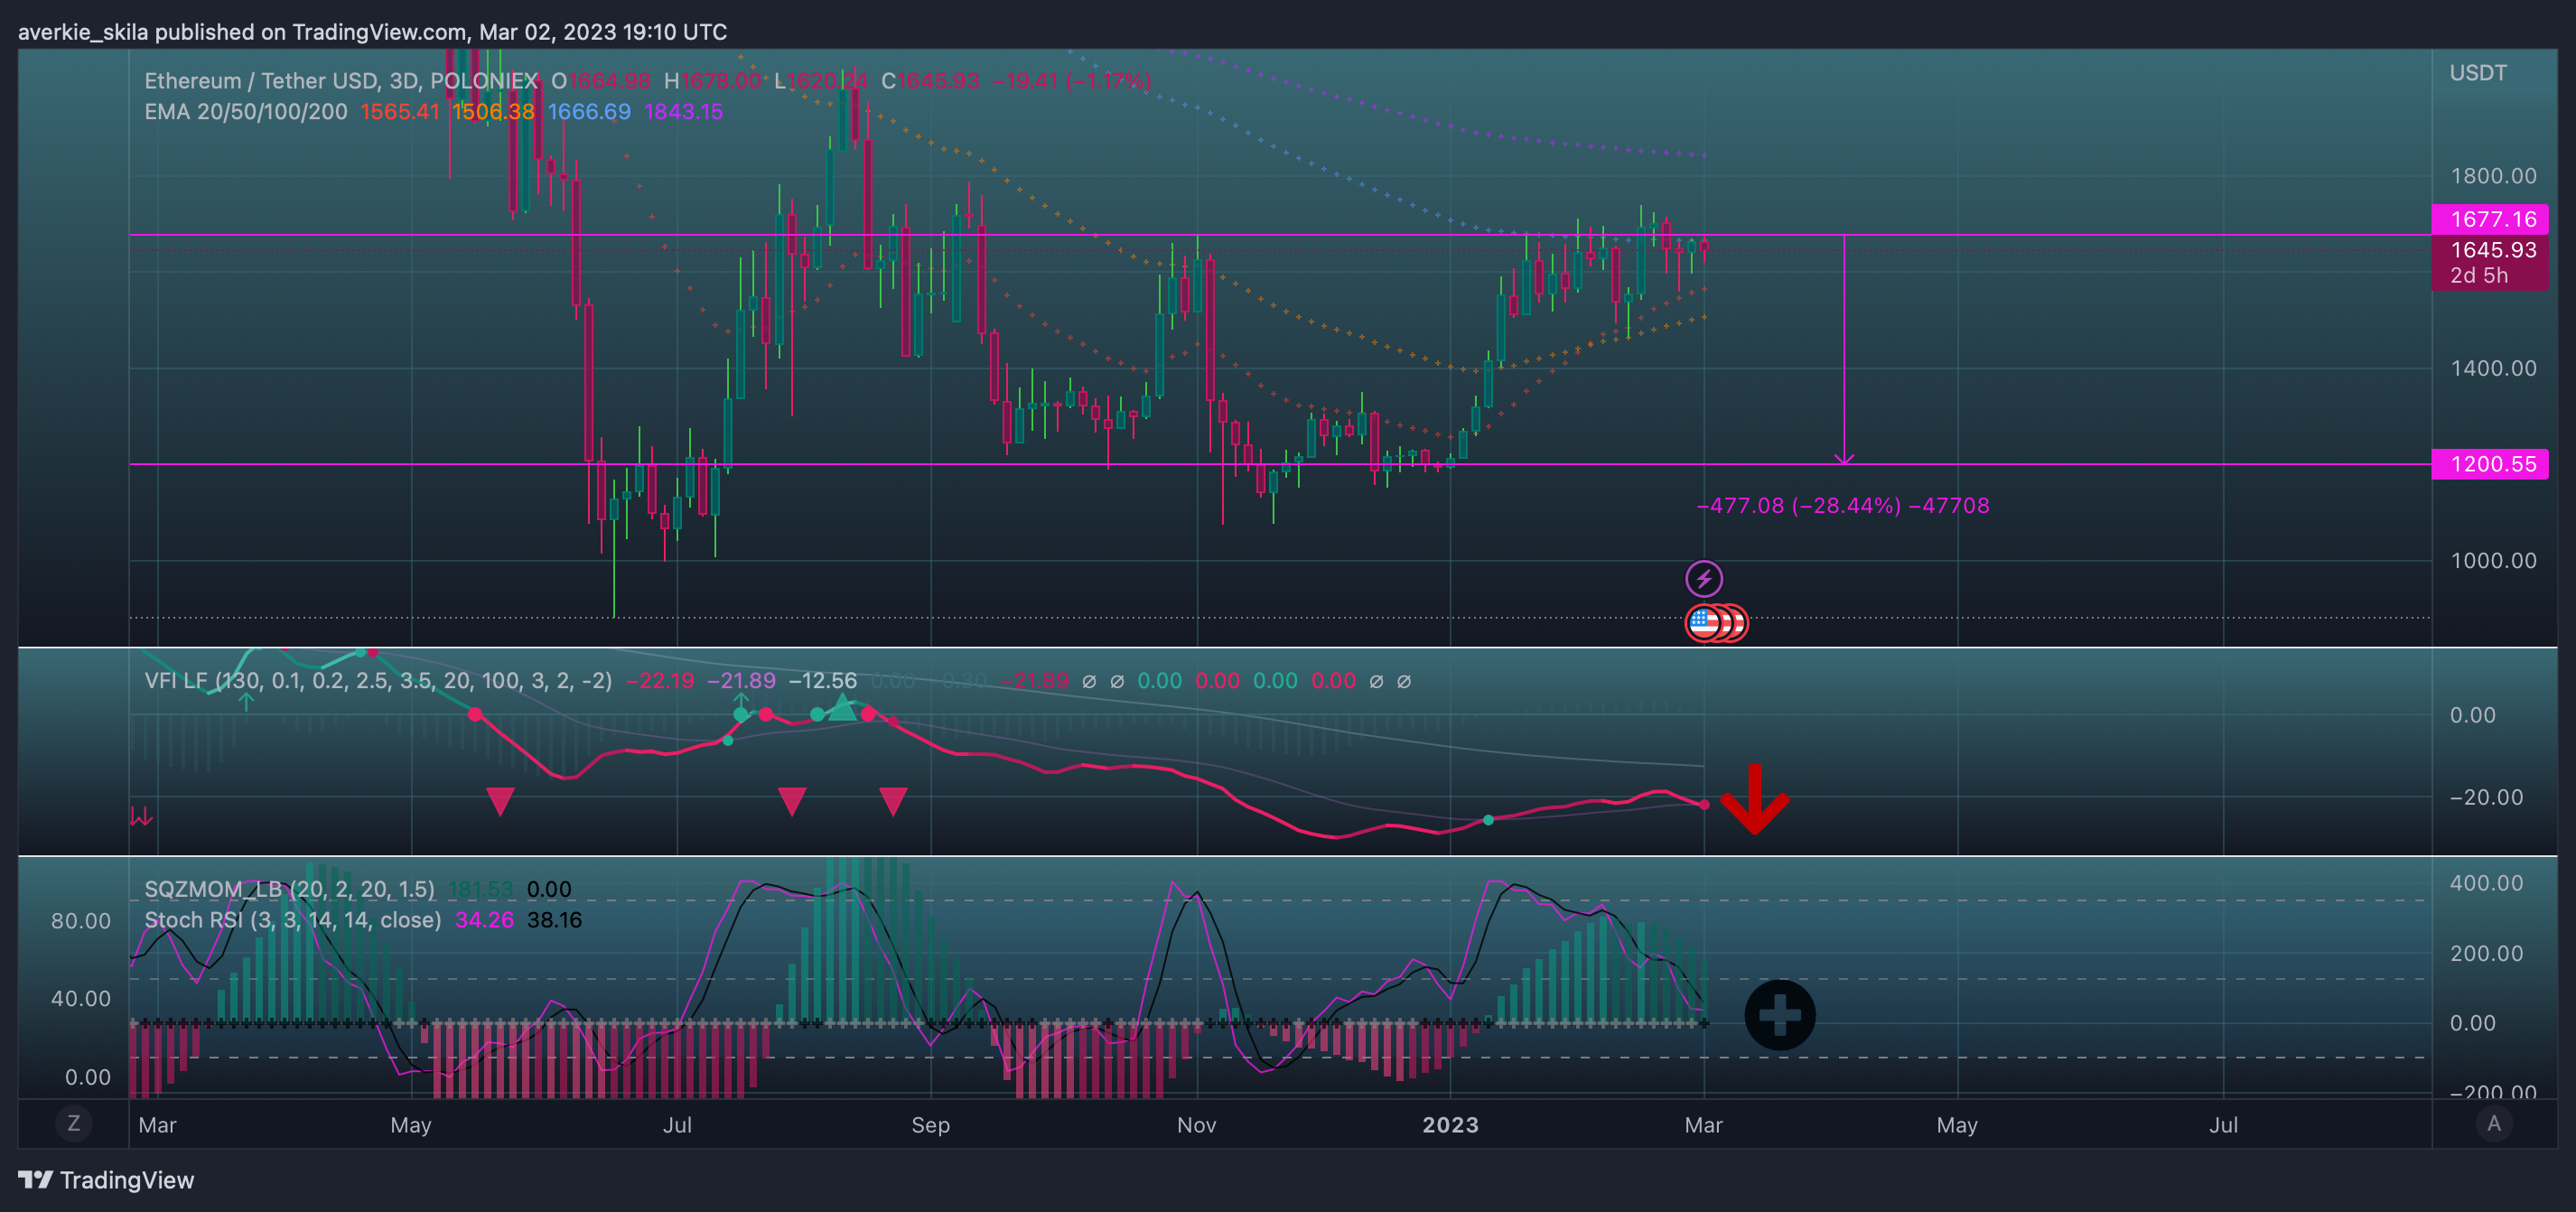Click the USDT currency label
The width and height of the screenshot is (2576, 1212).
tap(2478, 73)
